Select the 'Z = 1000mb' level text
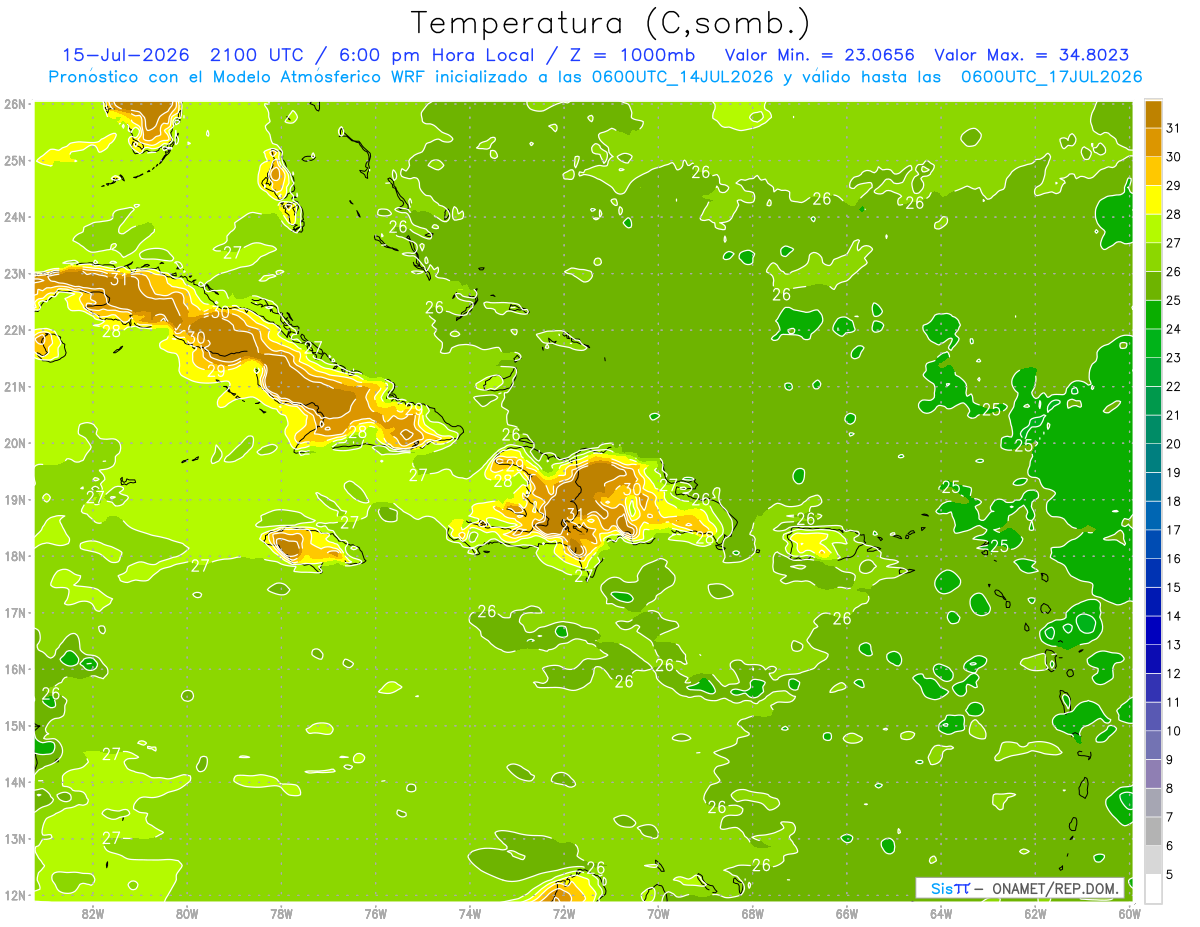This screenshot has height=927, width=1200. click(x=631, y=55)
